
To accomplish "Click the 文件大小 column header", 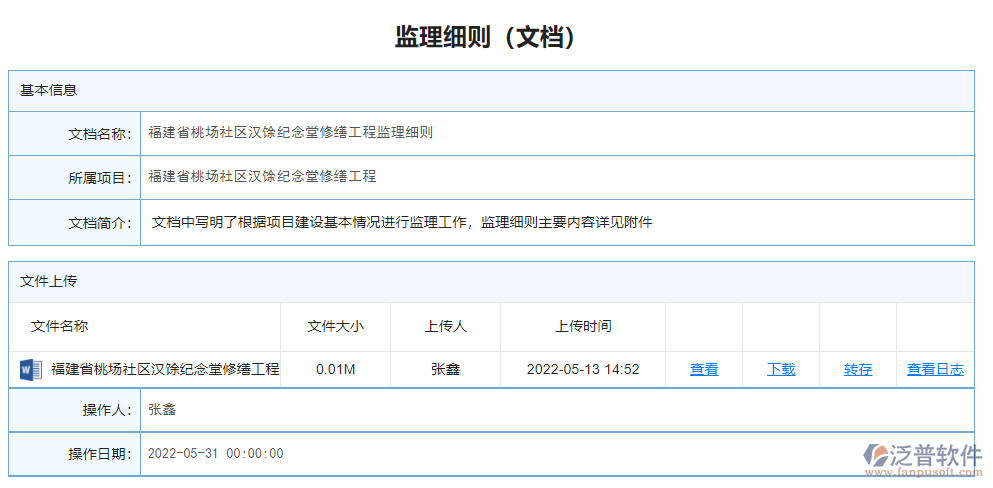I will coord(335,326).
